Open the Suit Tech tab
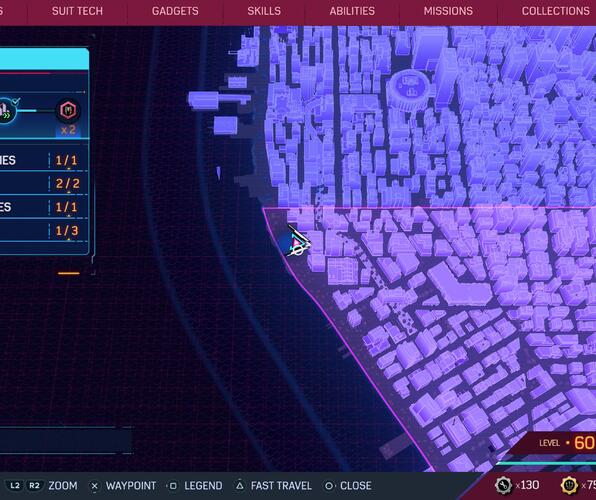Image resolution: width=596 pixels, height=500 pixels. coord(77,11)
